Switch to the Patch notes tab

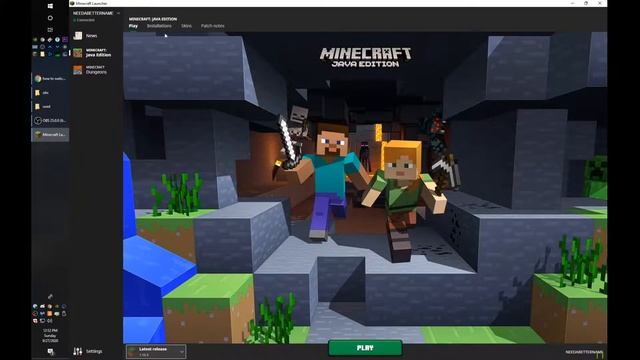click(x=213, y=26)
